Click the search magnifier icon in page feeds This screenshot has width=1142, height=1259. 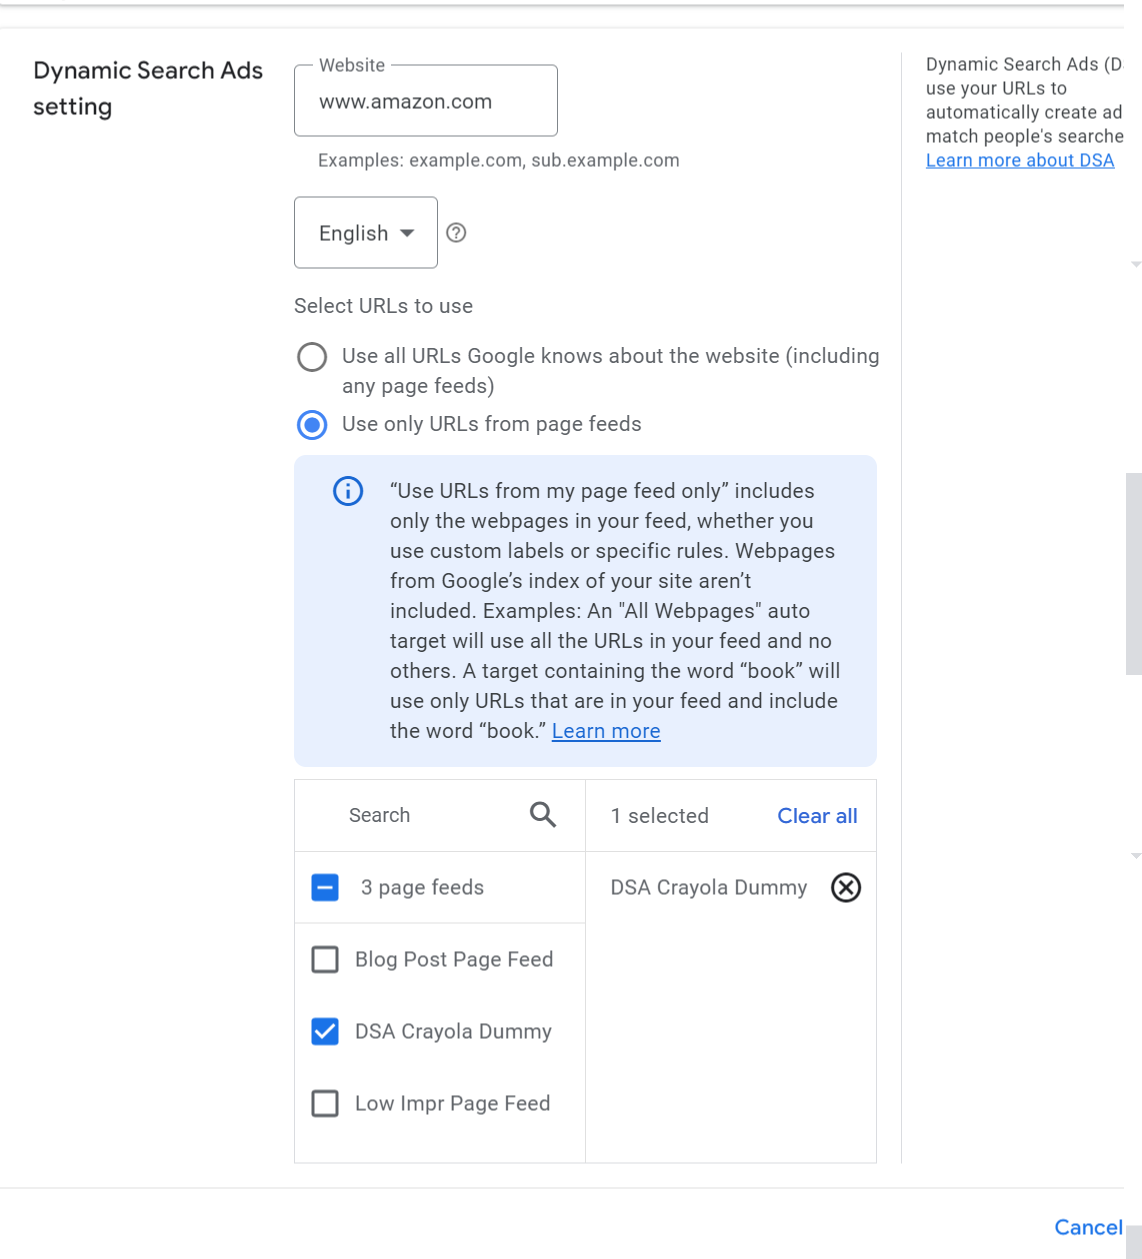543,815
